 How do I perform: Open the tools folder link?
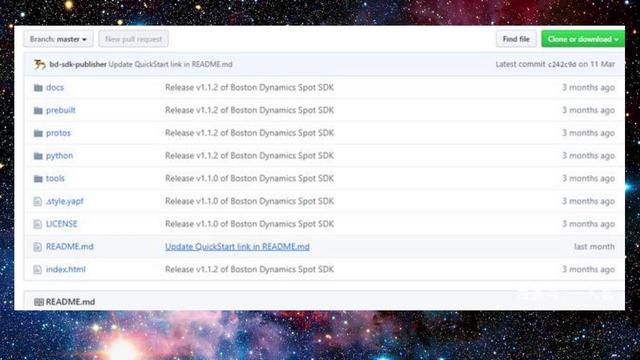[56, 178]
